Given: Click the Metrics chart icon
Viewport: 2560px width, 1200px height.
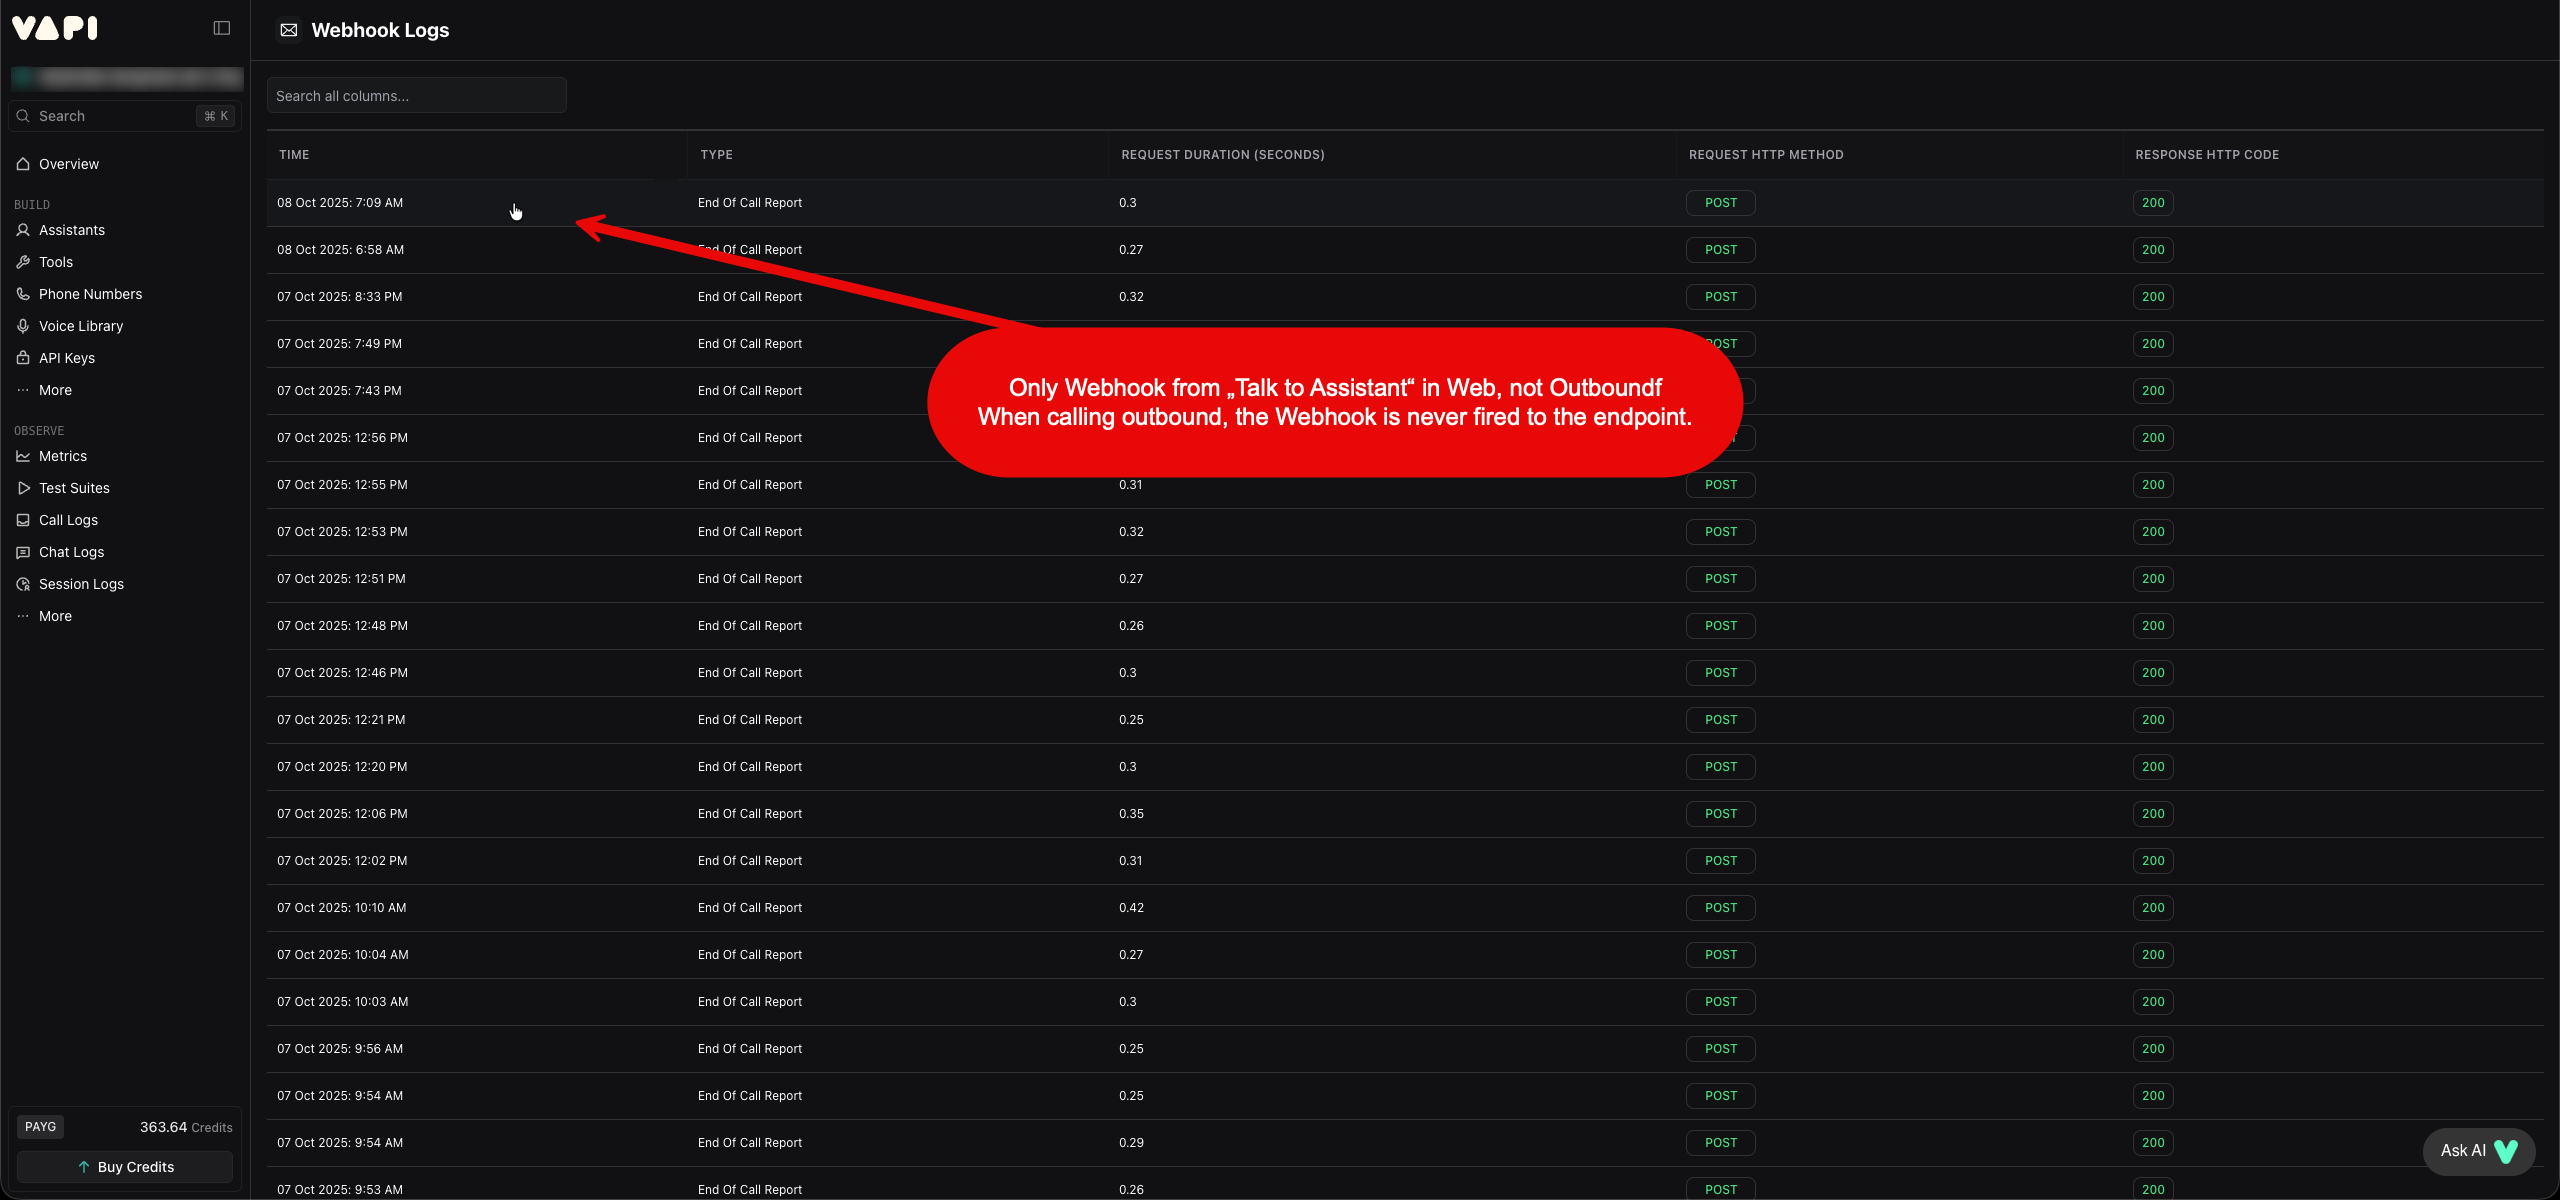Looking at the screenshot, I should 23,456.
